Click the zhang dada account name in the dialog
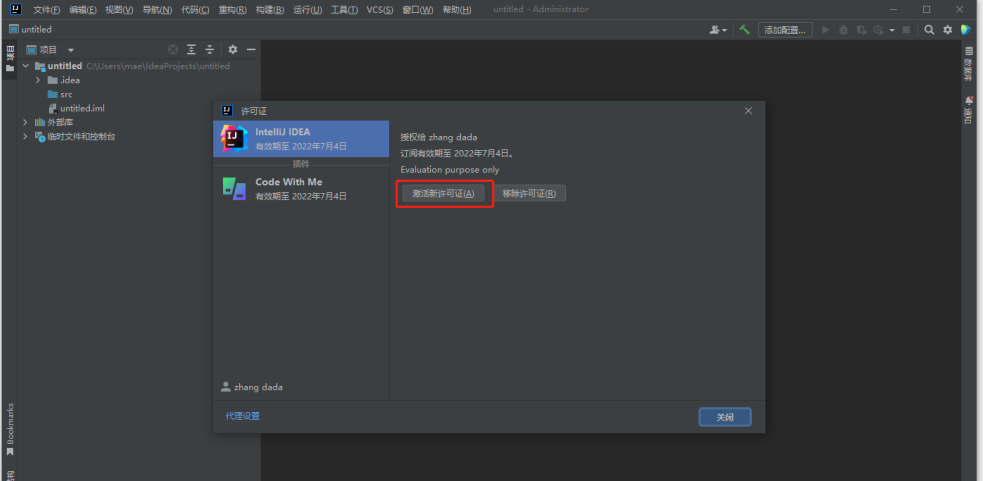The height and width of the screenshot is (481, 983). [x=258, y=387]
